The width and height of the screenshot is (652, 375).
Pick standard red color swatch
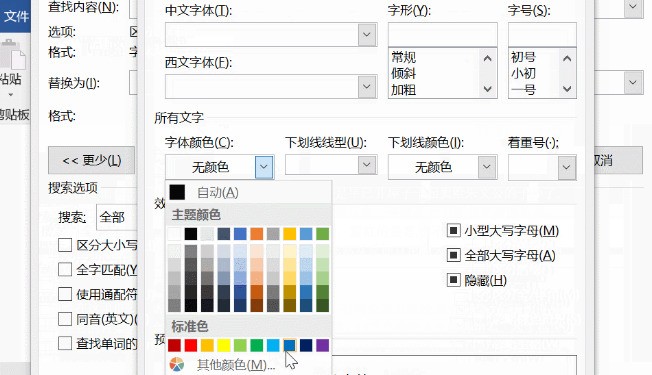tap(191, 345)
